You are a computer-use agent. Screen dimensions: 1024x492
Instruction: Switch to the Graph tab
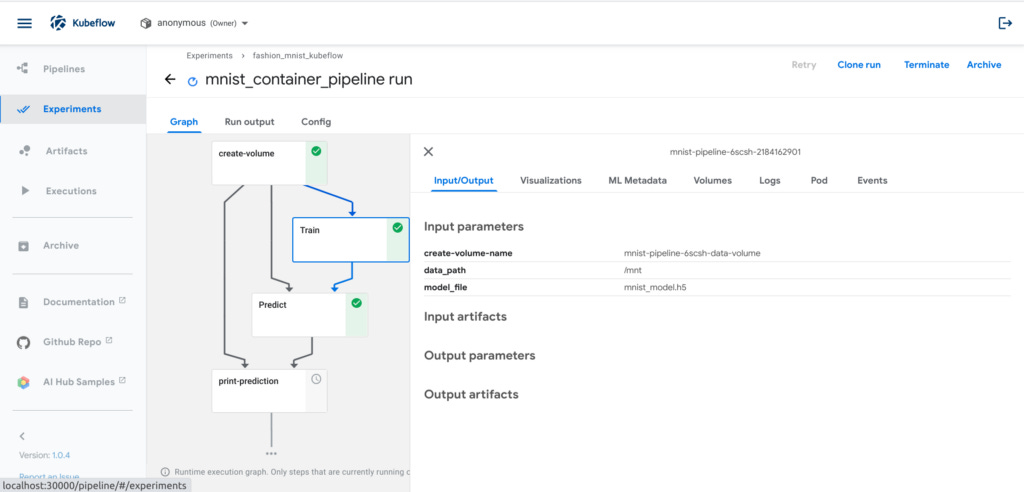[184, 122]
